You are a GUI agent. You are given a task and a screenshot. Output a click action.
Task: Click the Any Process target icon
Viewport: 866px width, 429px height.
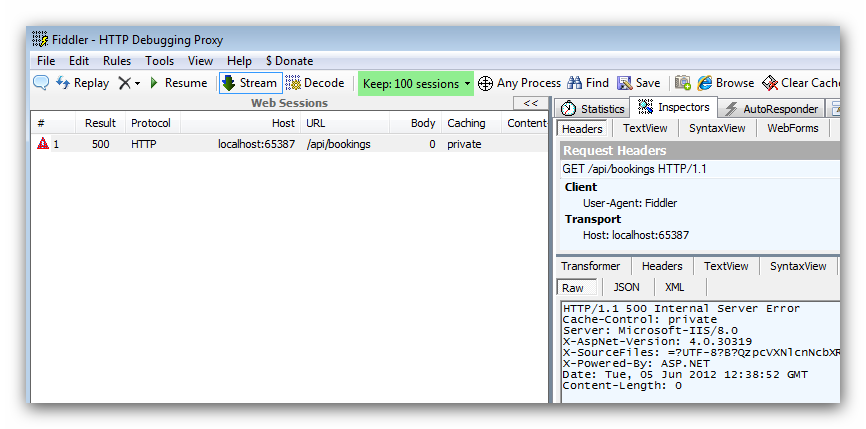[485, 84]
